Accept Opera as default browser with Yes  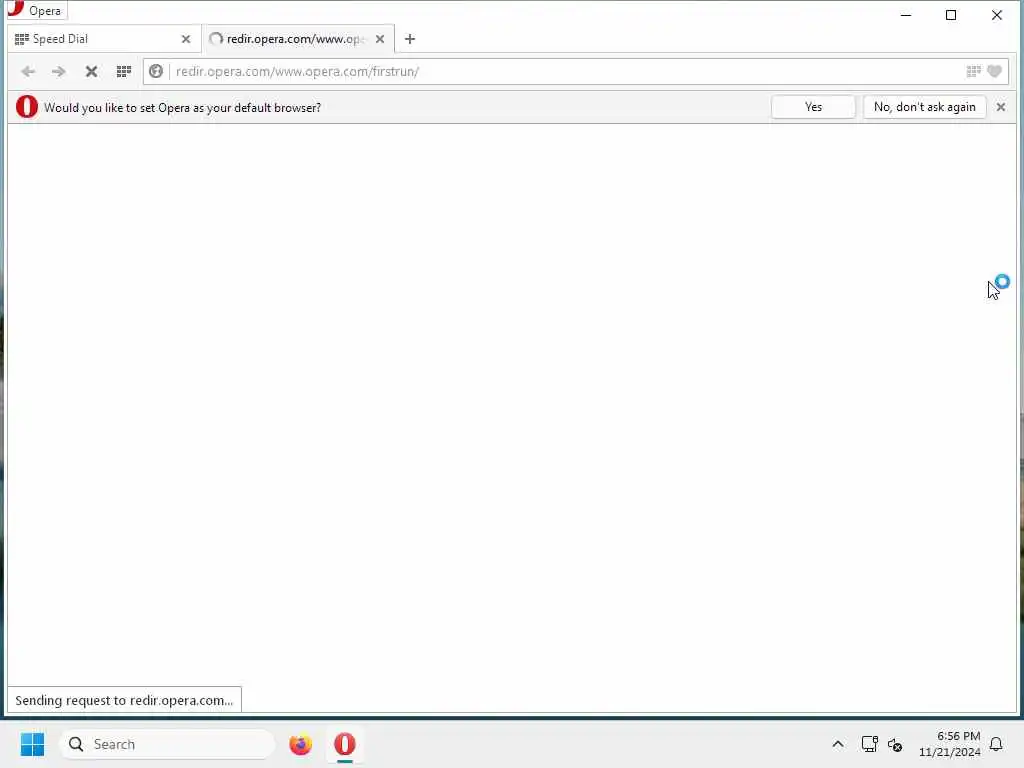[813, 107]
